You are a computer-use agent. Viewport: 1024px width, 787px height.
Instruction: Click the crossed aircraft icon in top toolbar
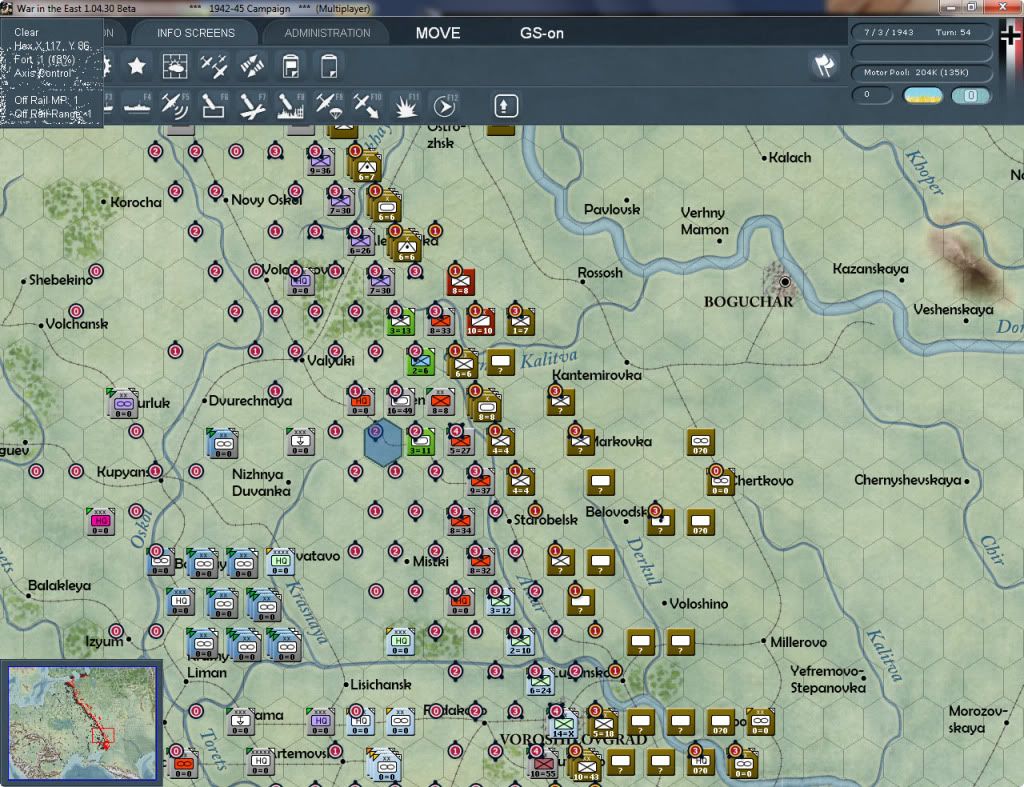214,66
